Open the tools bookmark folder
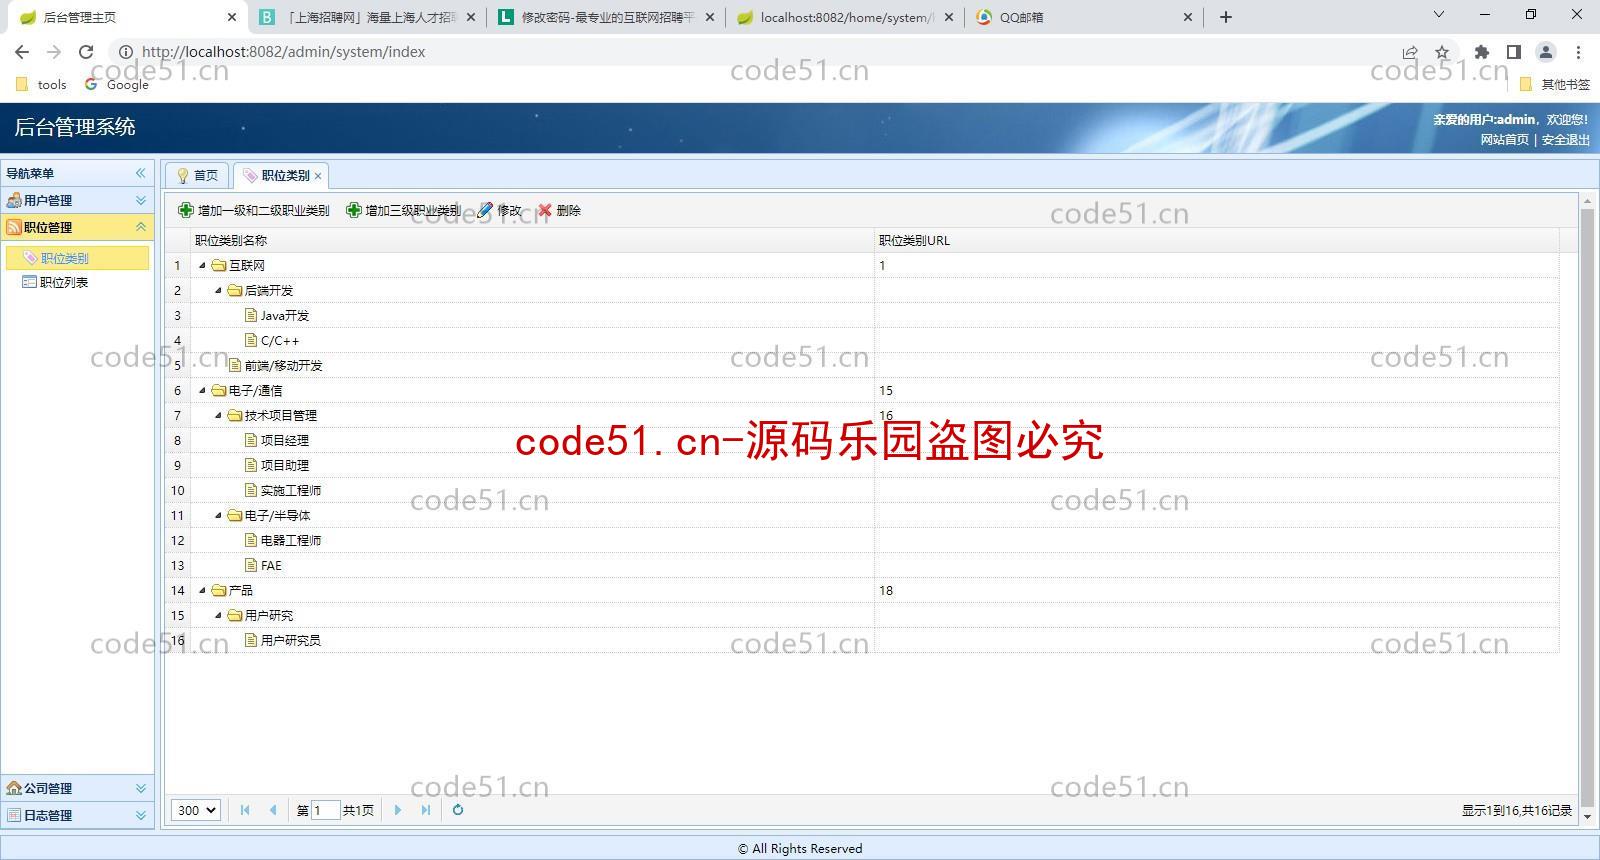The image size is (1600, 860). click(41, 85)
